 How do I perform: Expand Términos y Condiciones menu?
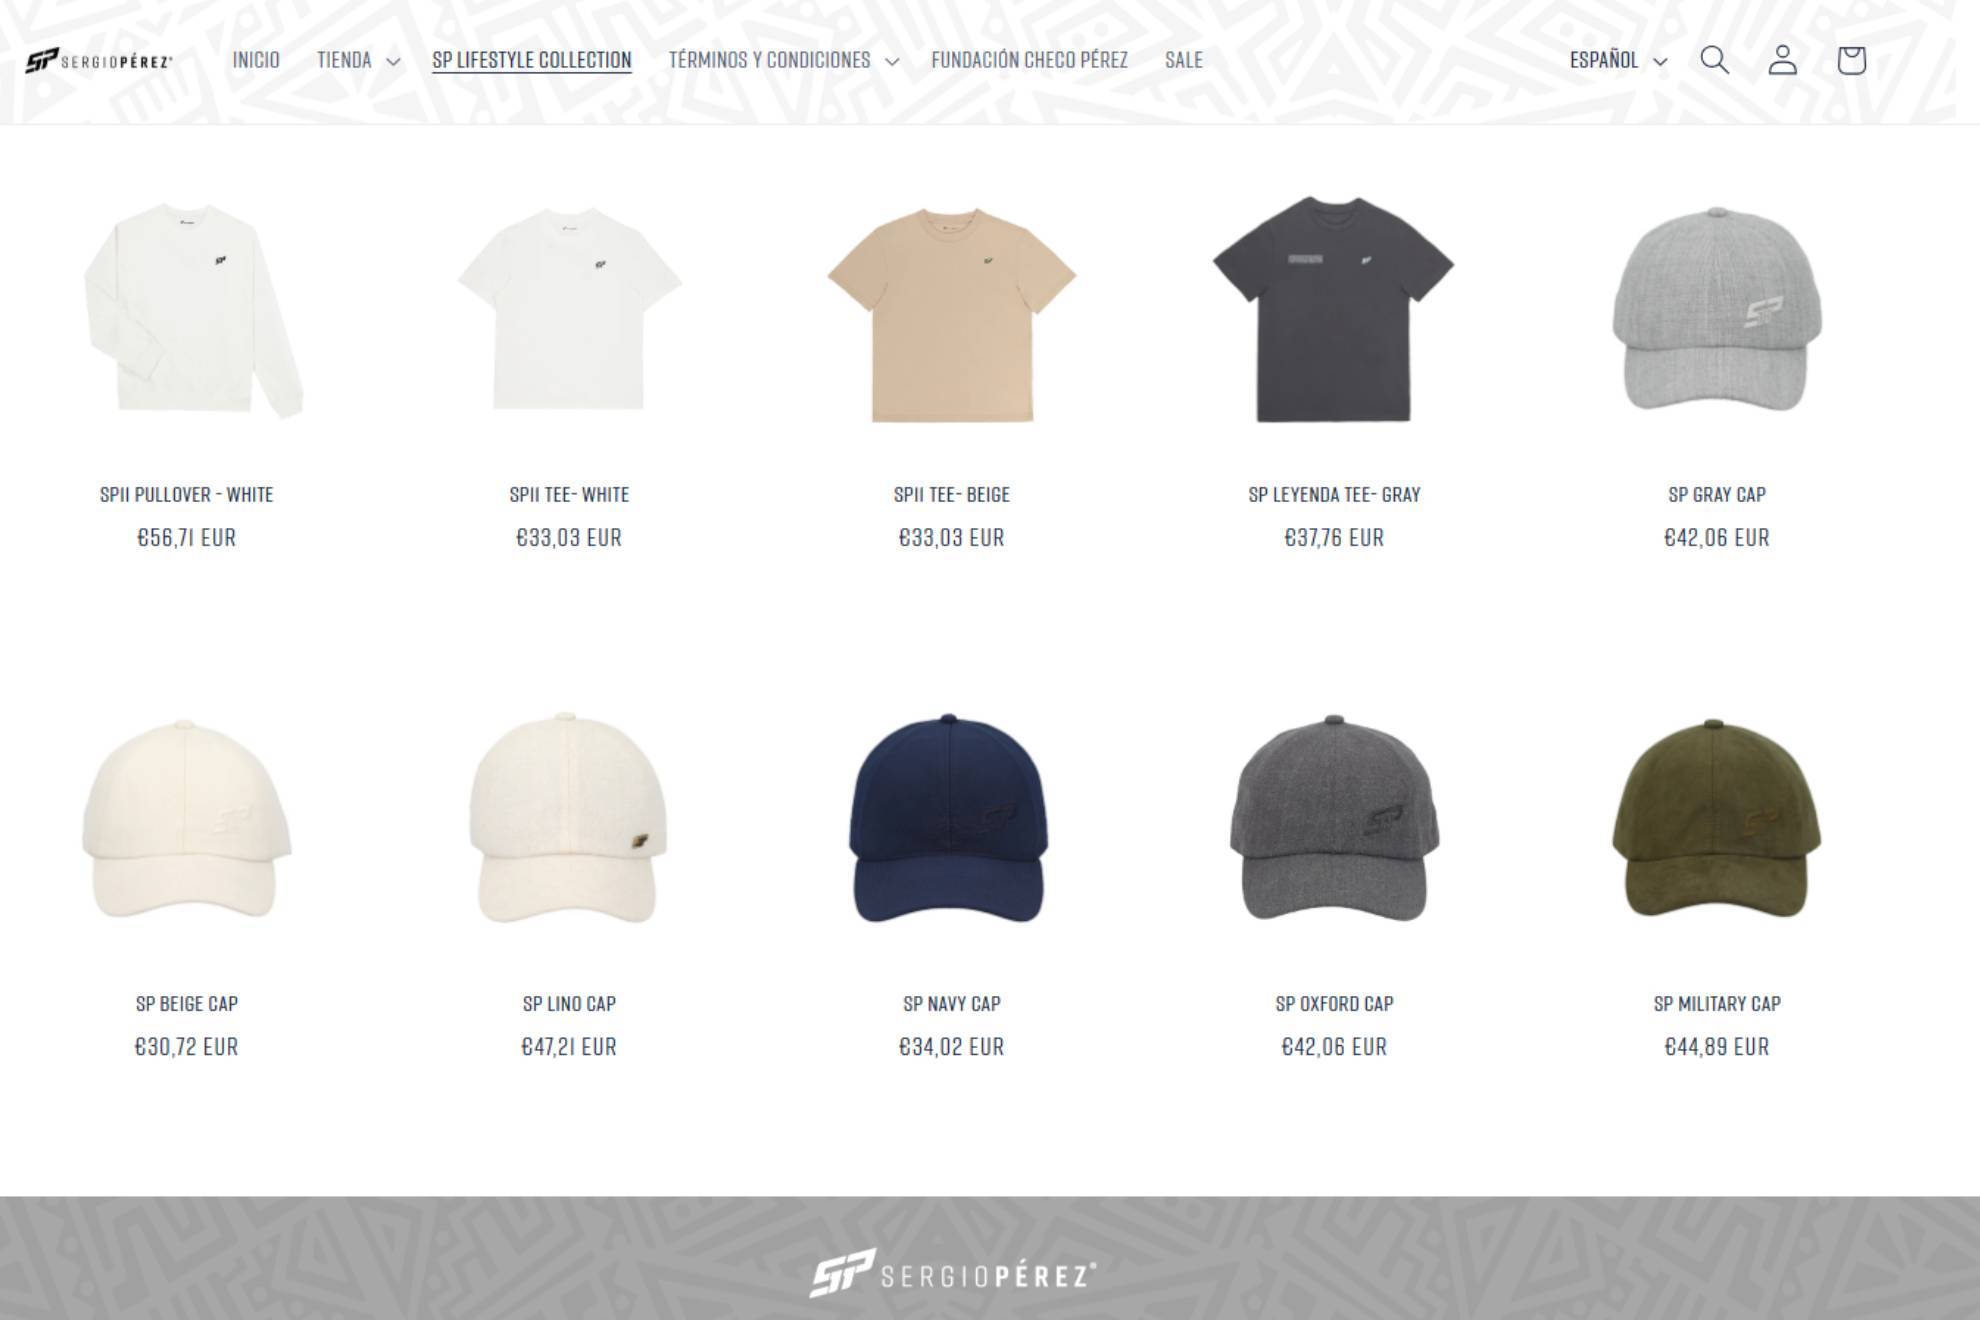(784, 60)
